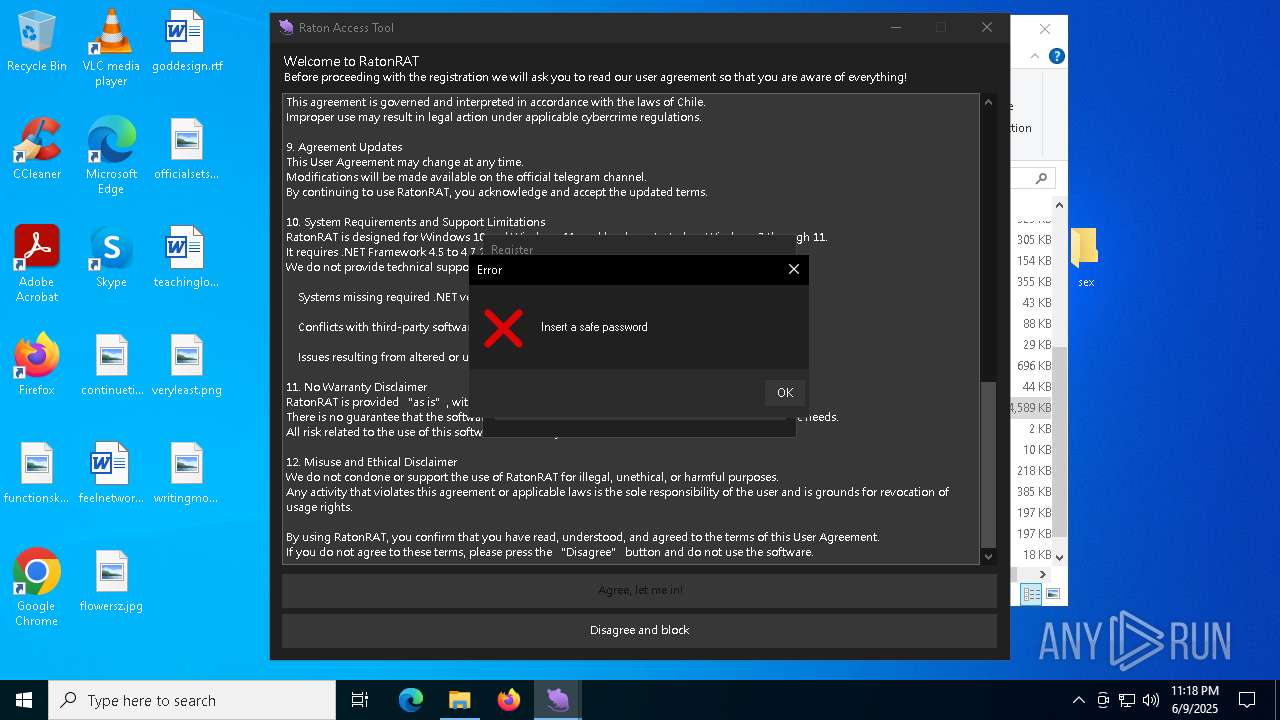Click OK in the Error dialog
The width and height of the screenshot is (1280, 720).
[x=785, y=393]
